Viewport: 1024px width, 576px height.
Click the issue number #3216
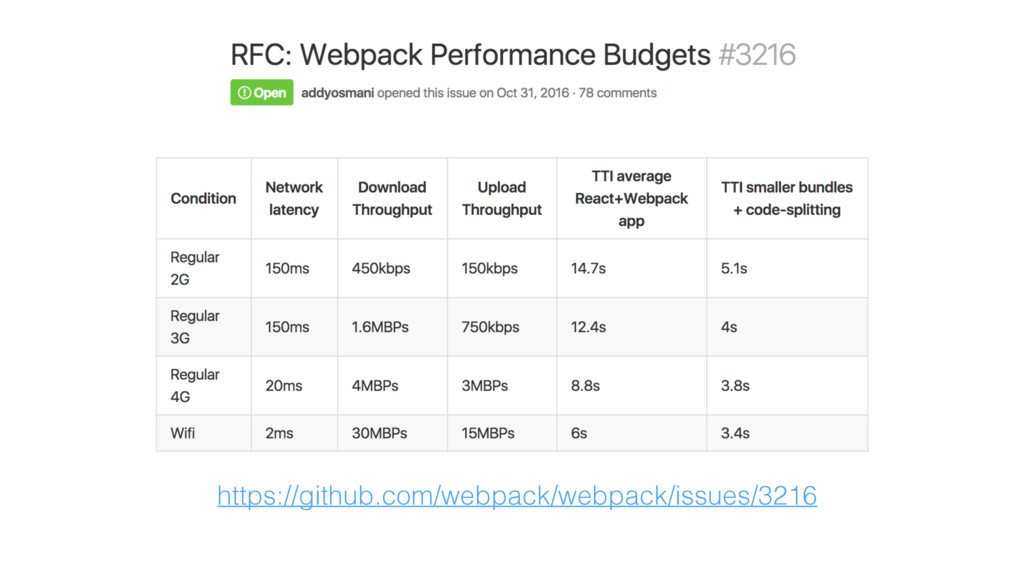tap(757, 54)
